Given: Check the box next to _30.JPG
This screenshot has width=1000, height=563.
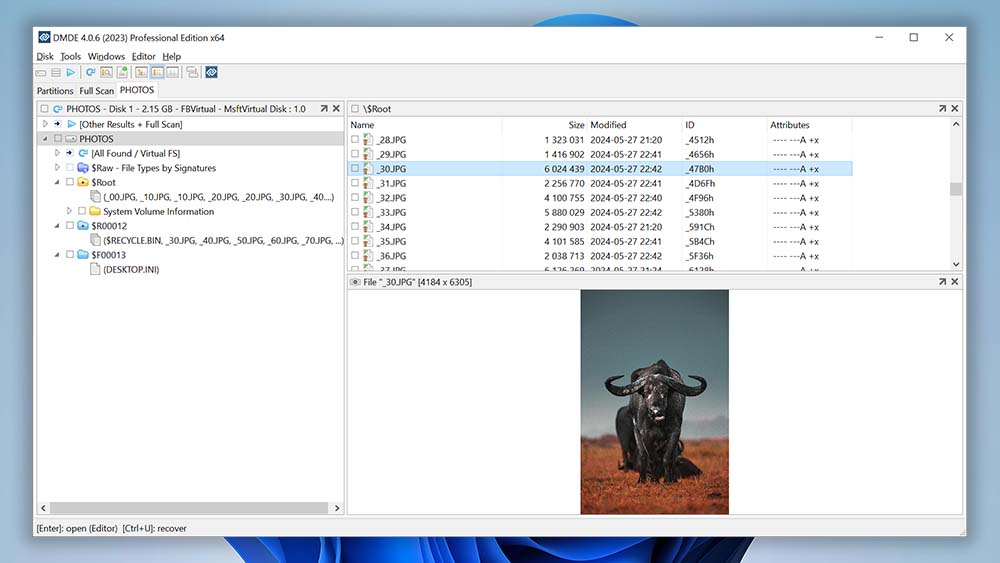Looking at the screenshot, I should coord(355,169).
